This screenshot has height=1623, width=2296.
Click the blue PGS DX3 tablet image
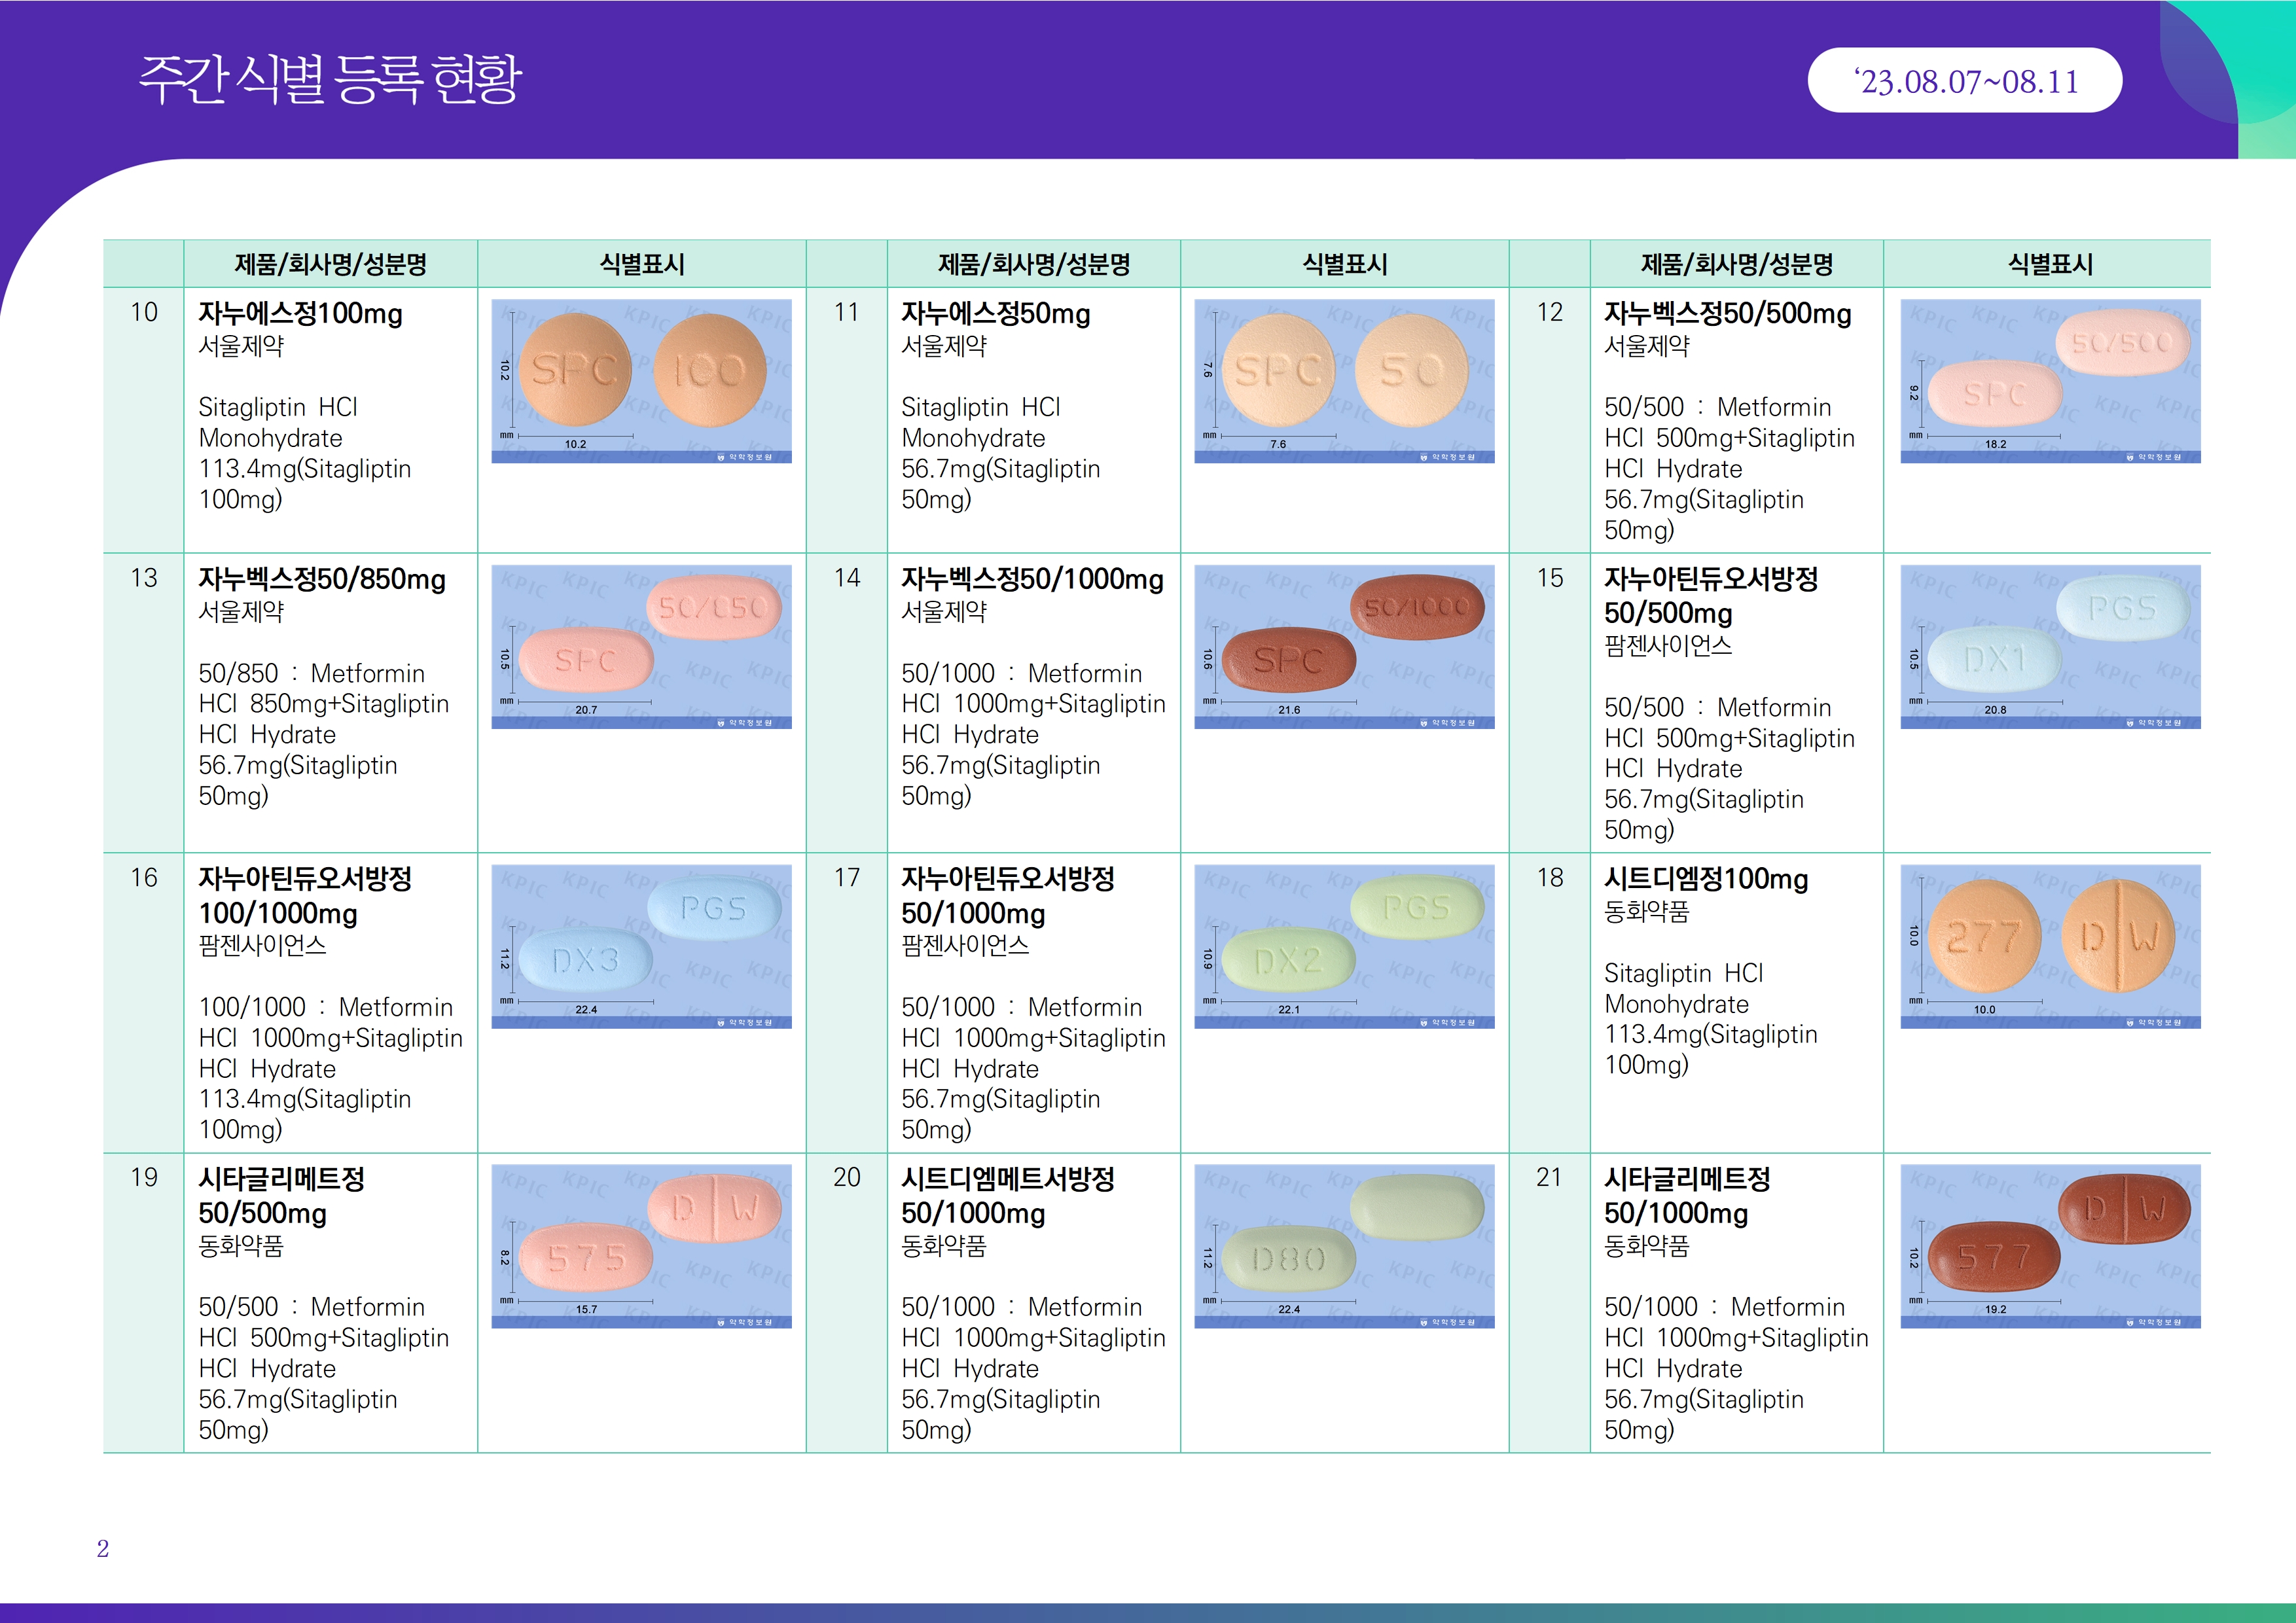tap(641, 946)
